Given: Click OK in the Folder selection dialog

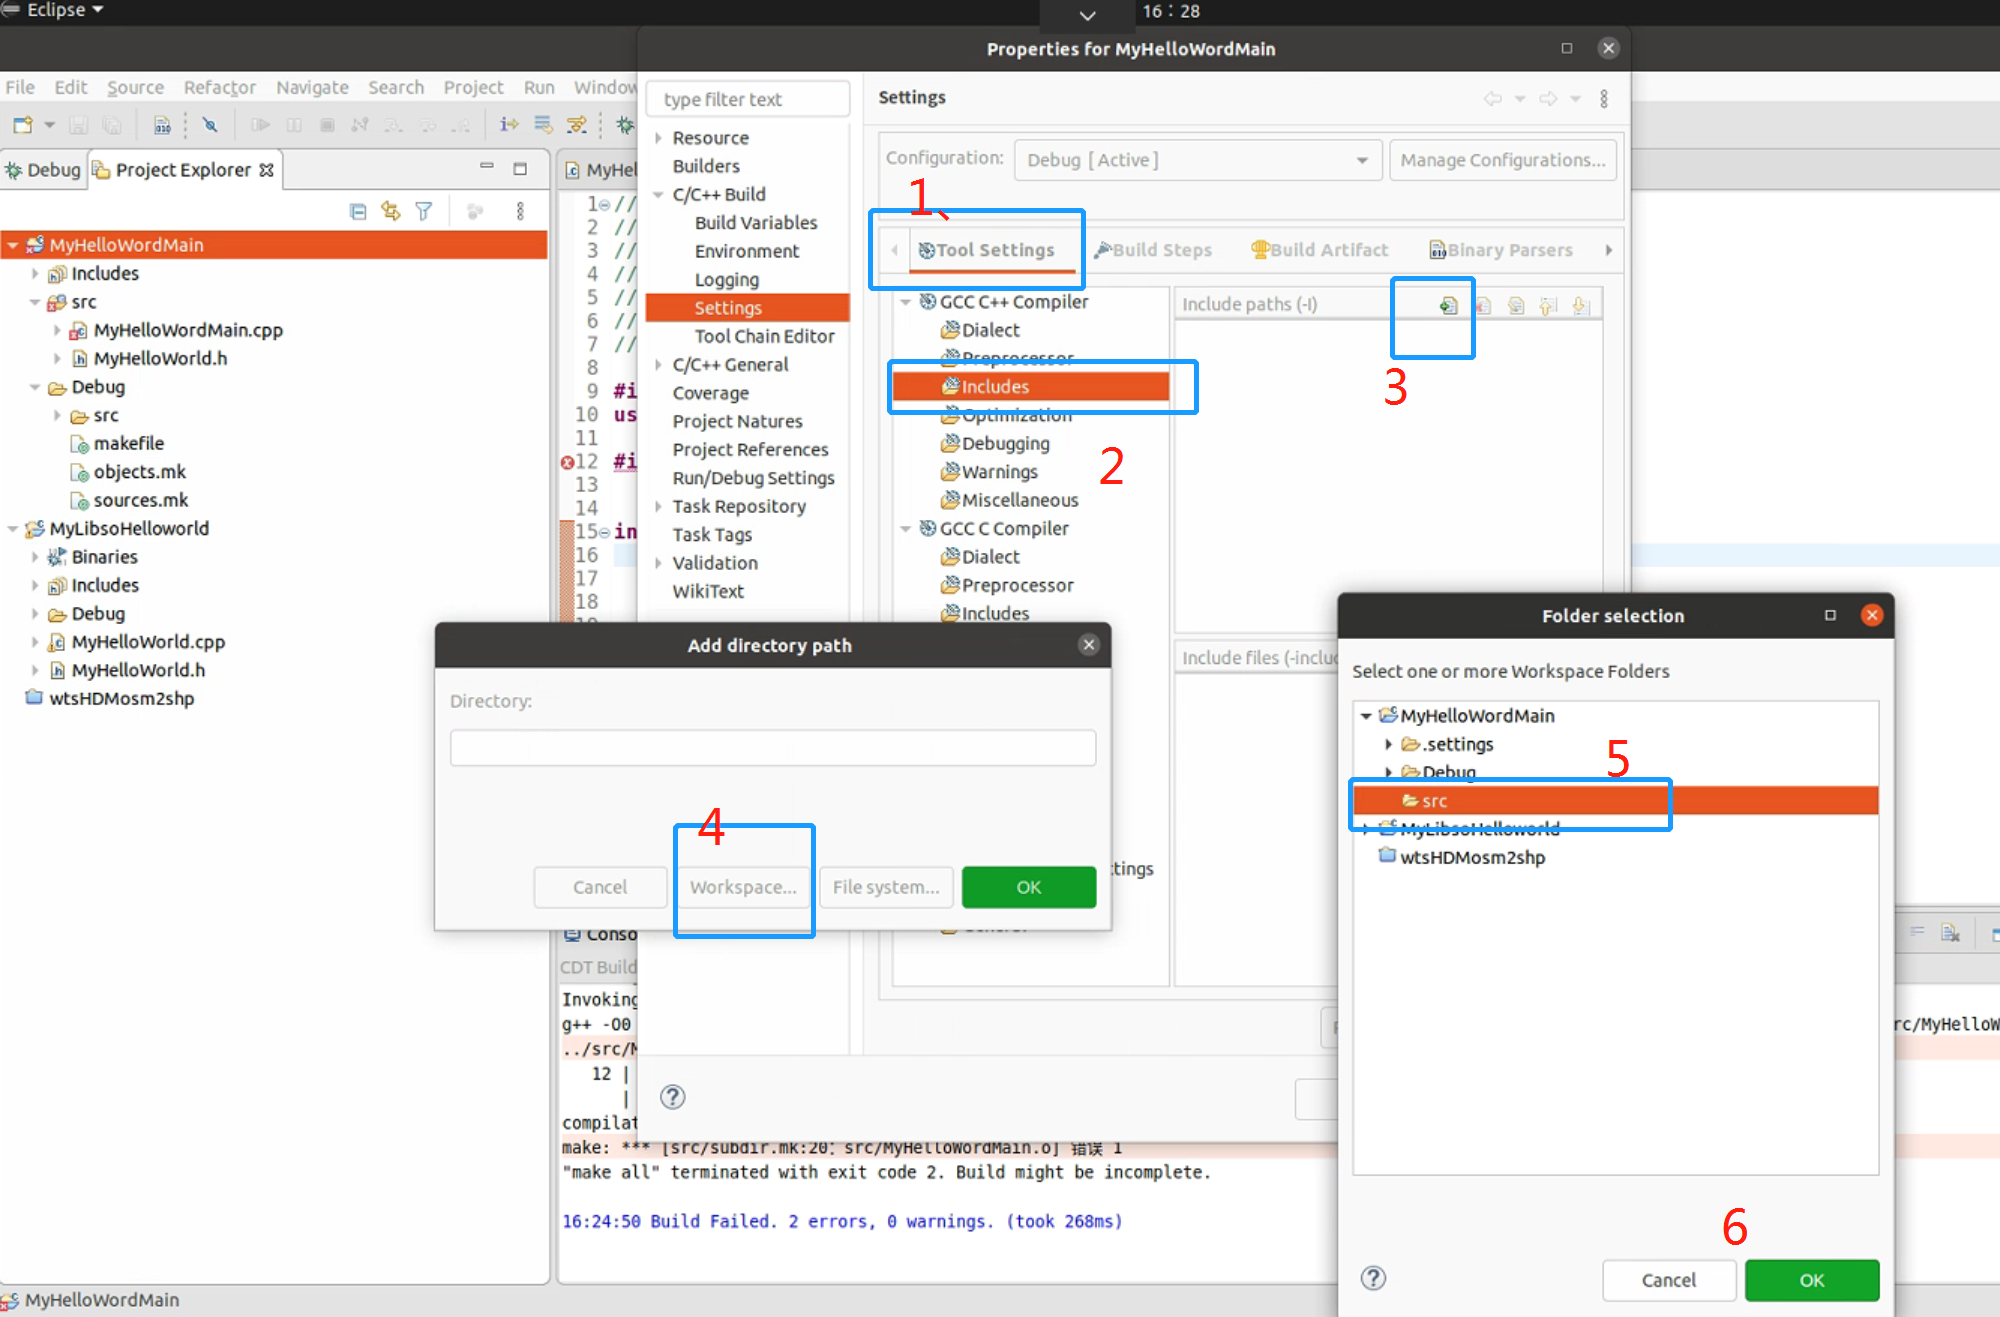Looking at the screenshot, I should tap(1811, 1280).
